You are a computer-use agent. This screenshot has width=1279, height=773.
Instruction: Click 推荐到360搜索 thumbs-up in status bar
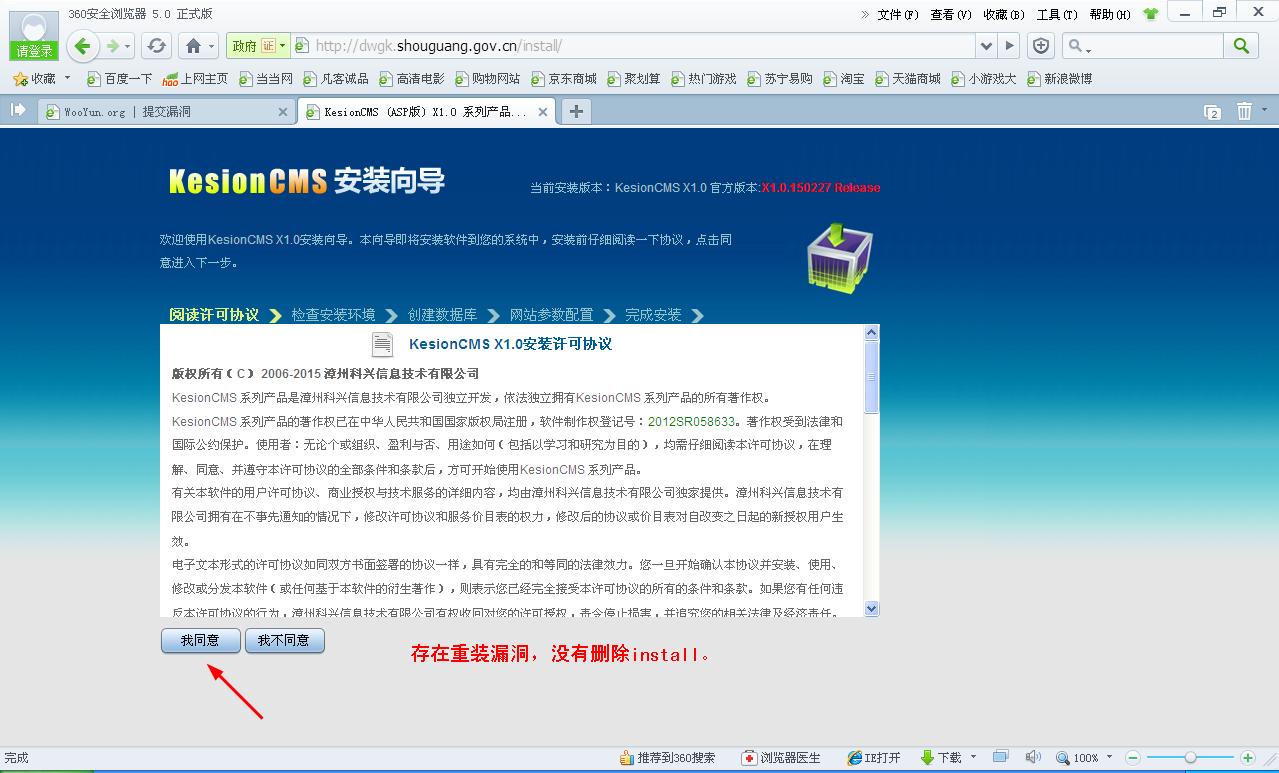[667, 758]
